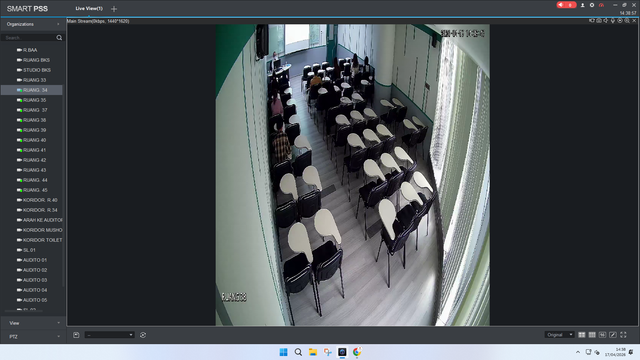Show hidden system tray icons
Viewport: 640px width, 360px height.
[578, 352]
